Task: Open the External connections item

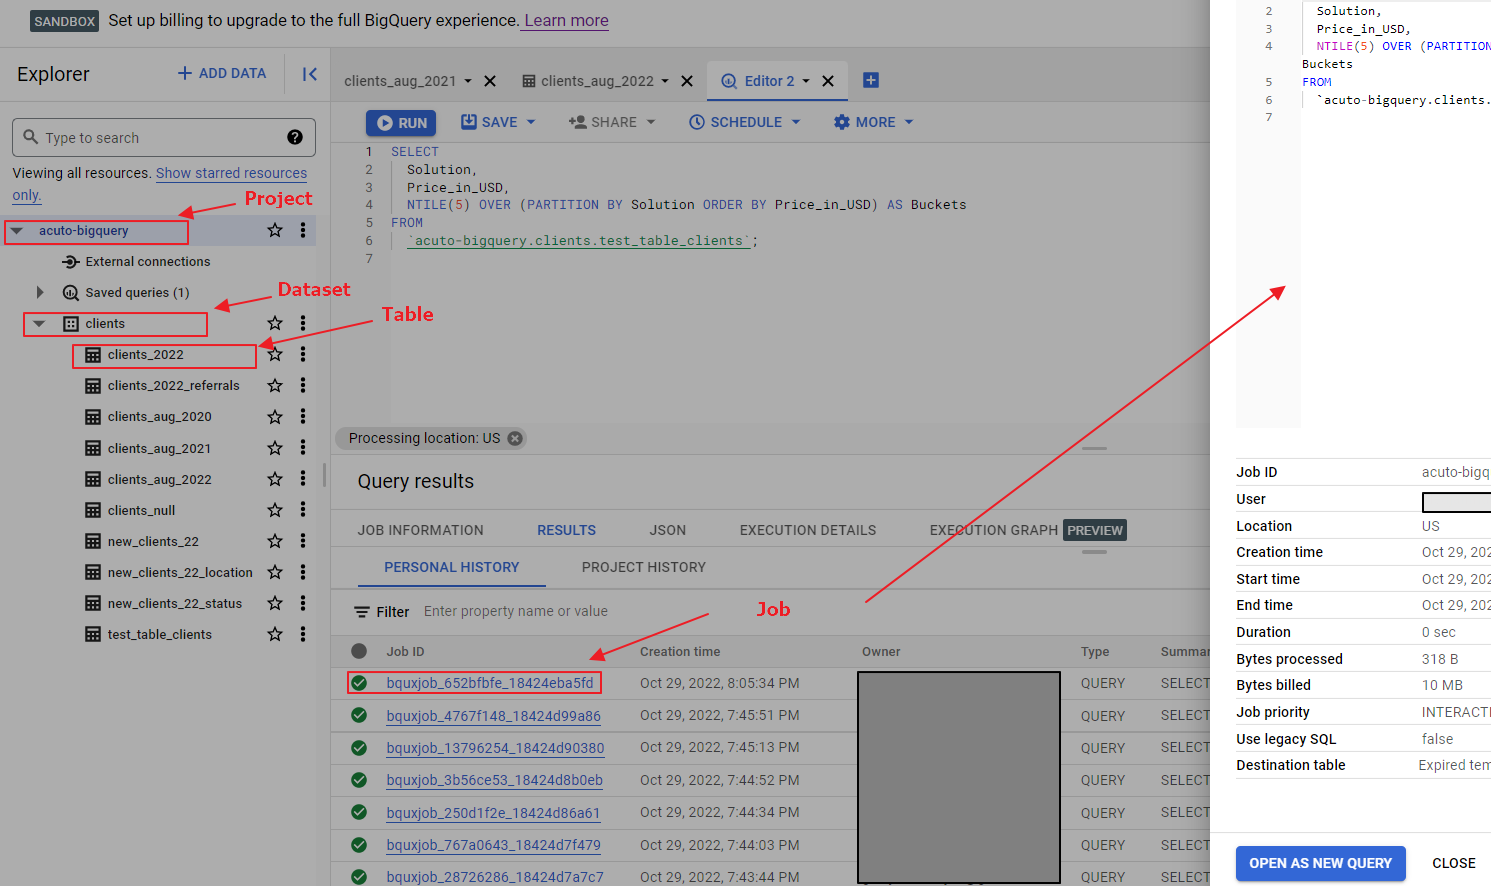Action: [x=148, y=261]
